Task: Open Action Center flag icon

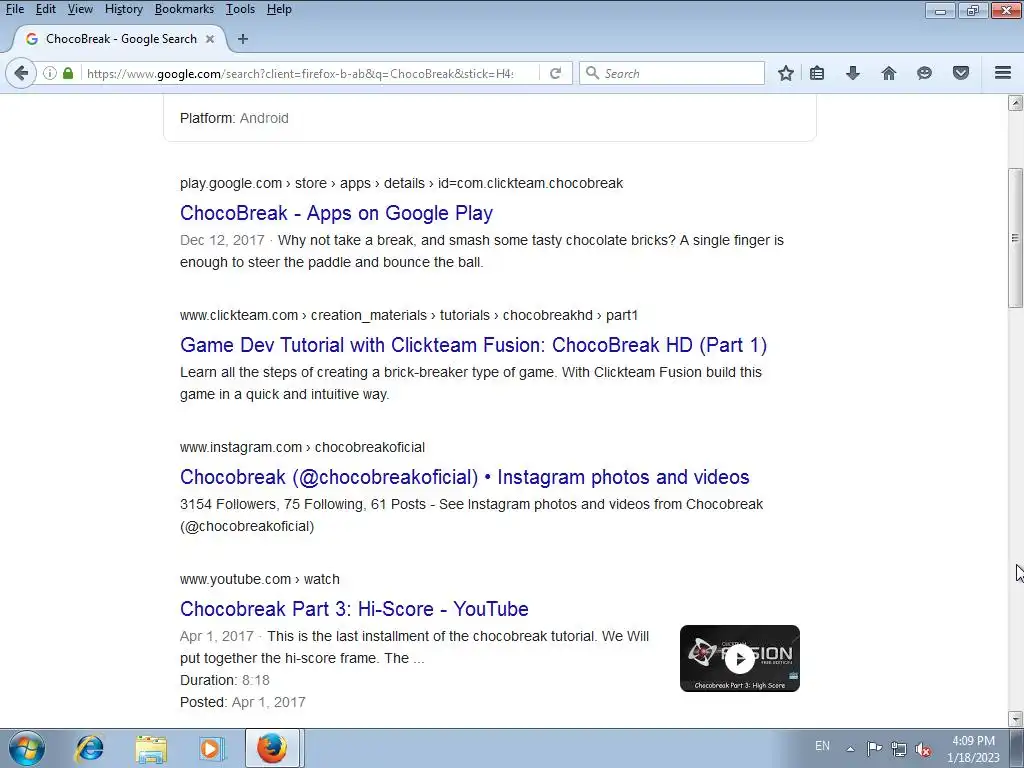Action: tap(874, 748)
